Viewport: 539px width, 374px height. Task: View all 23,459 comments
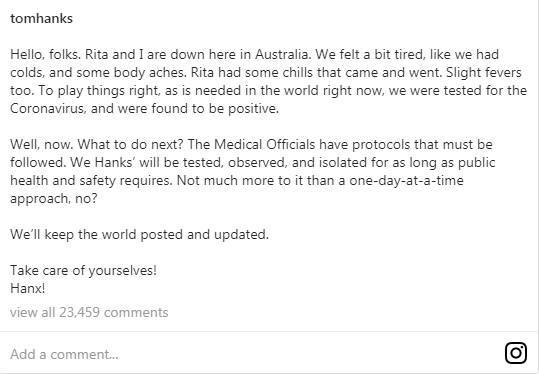[89, 312]
